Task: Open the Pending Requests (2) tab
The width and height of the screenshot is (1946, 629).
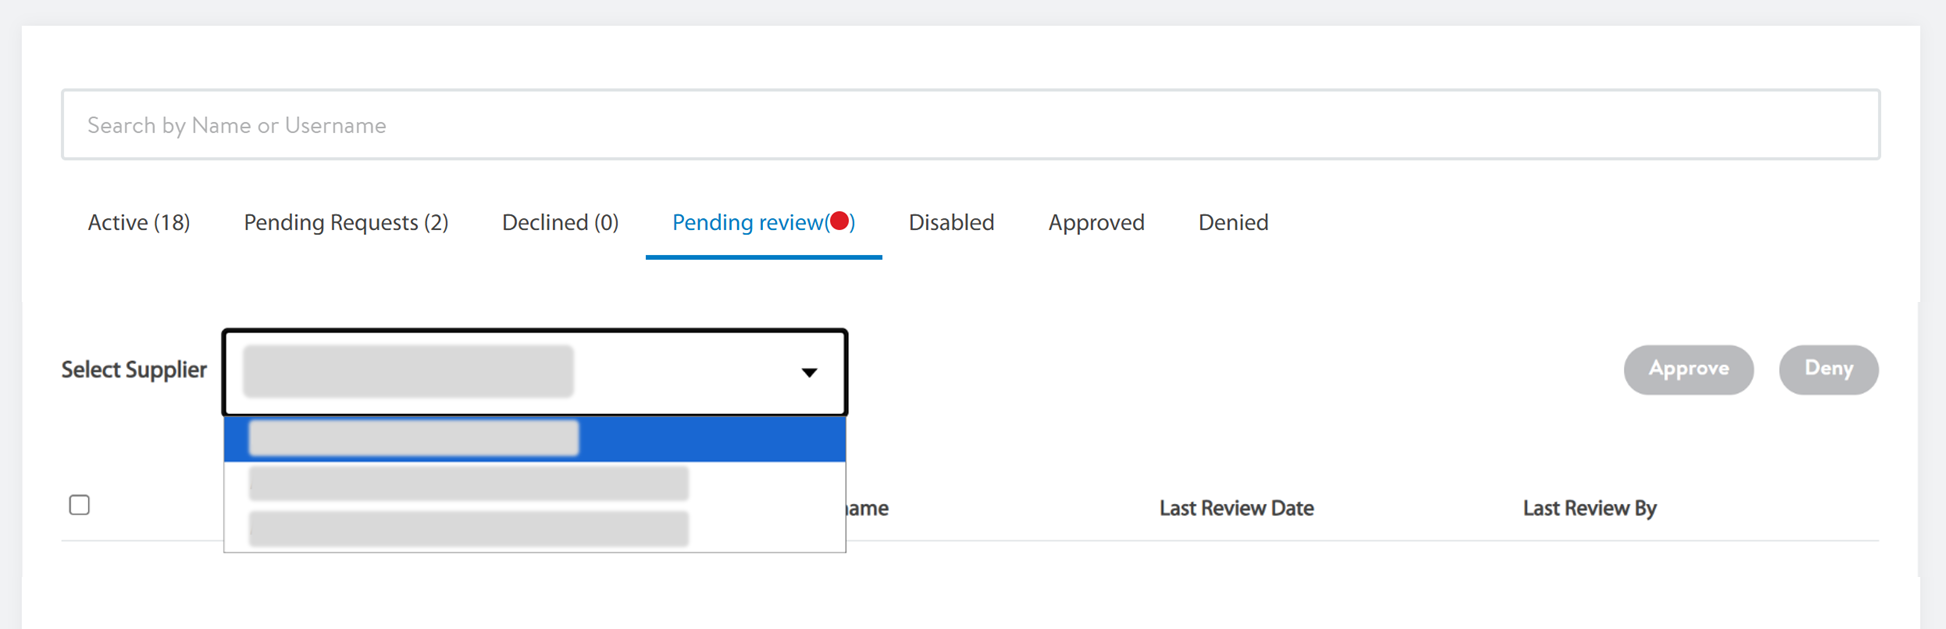Action: [x=346, y=223]
